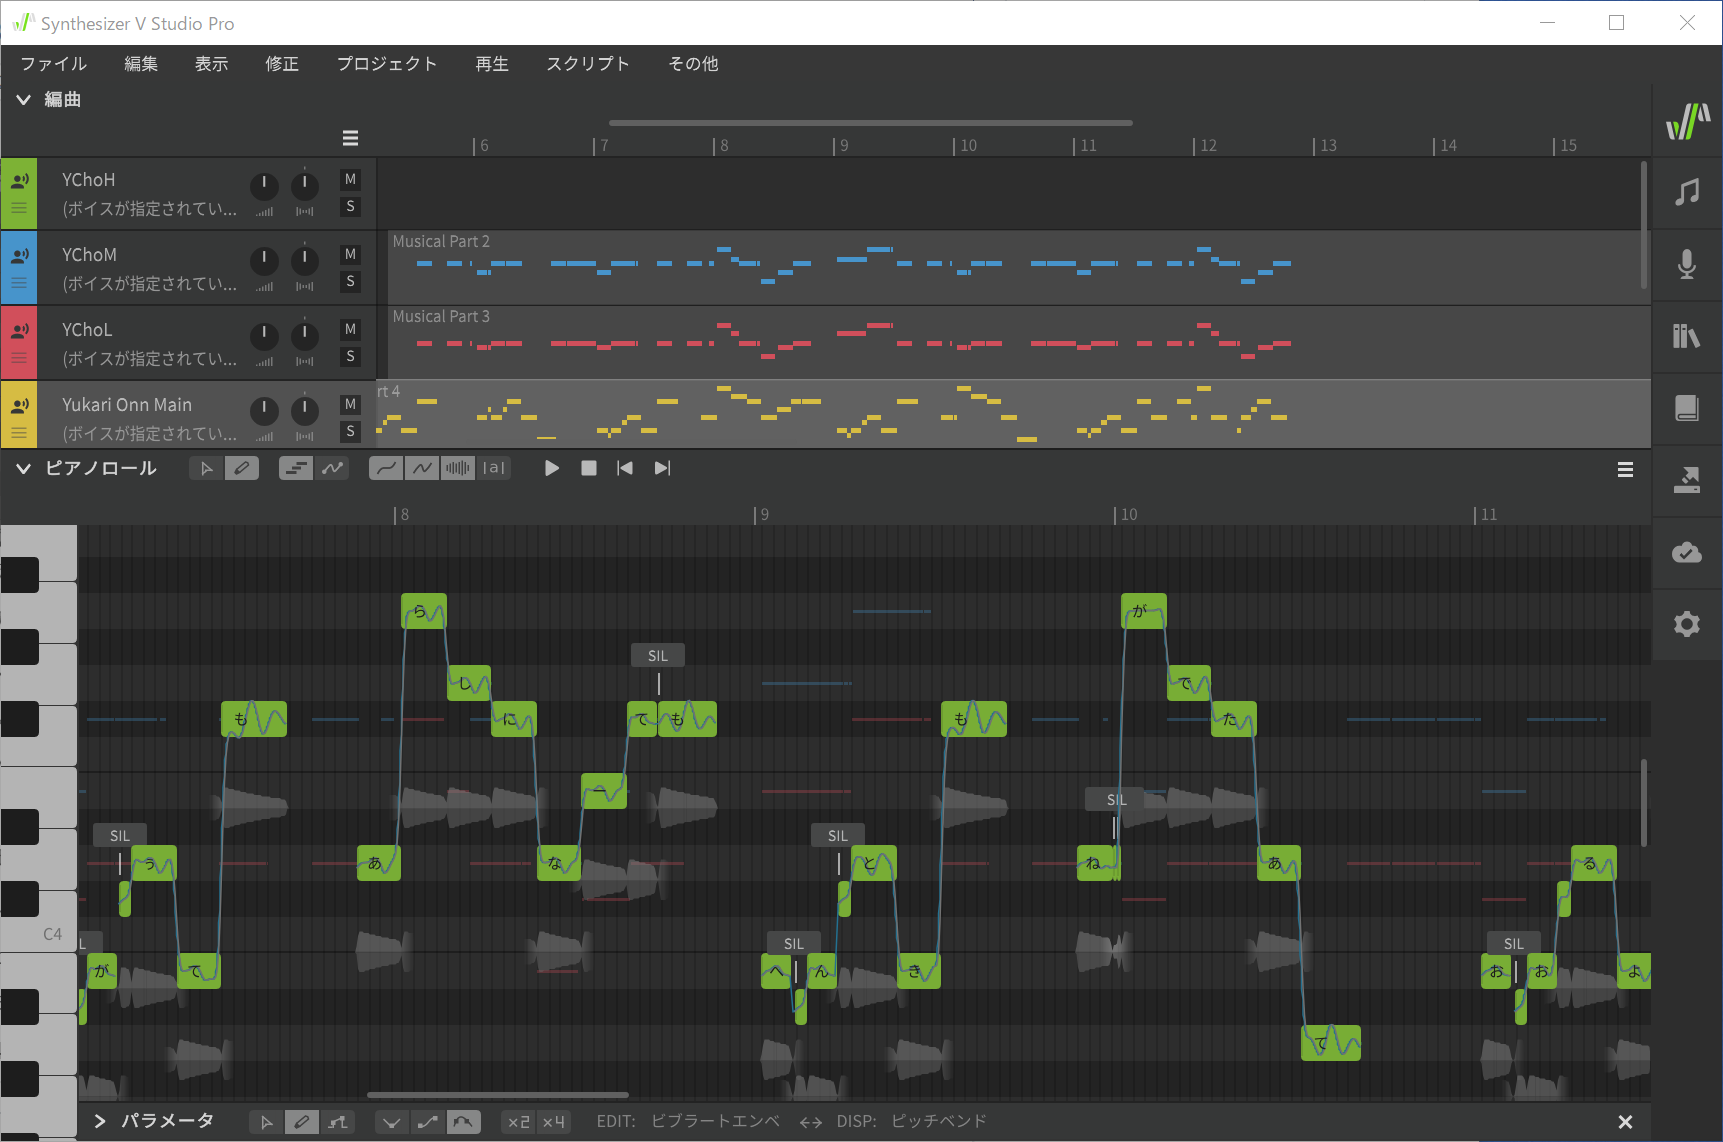Toggle smooth pitch curve display
Screen dimensions: 1723x1142
pos(386,468)
